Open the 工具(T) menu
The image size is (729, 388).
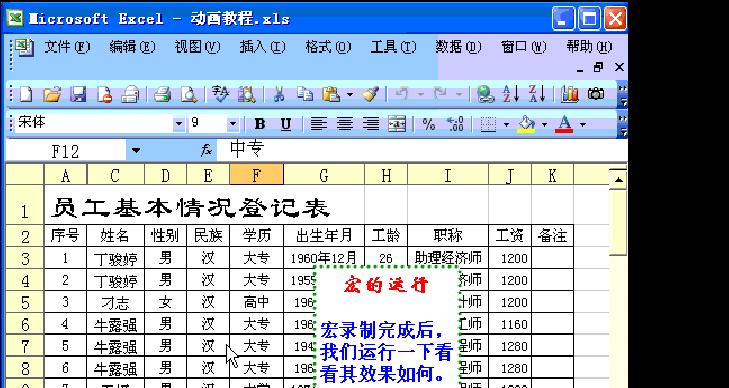pyautogui.click(x=393, y=47)
